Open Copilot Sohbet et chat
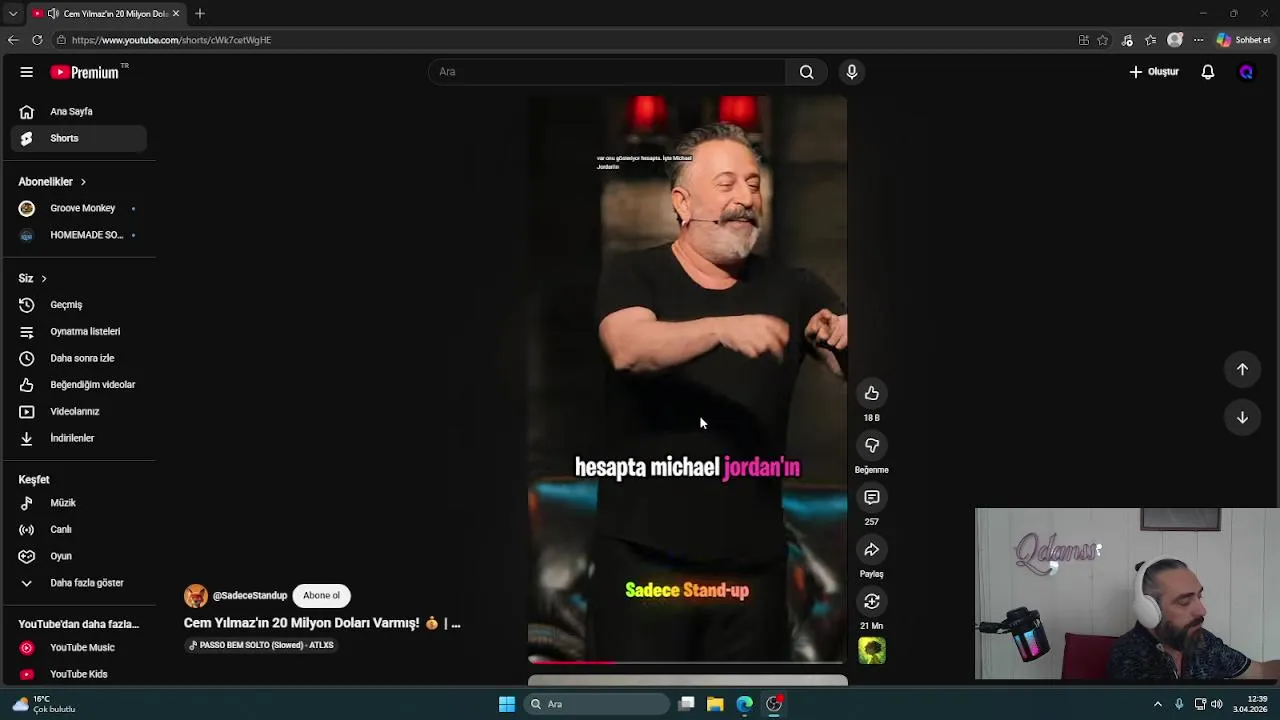Image resolution: width=1280 pixels, height=720 pixels. [x=1244, y=40]
